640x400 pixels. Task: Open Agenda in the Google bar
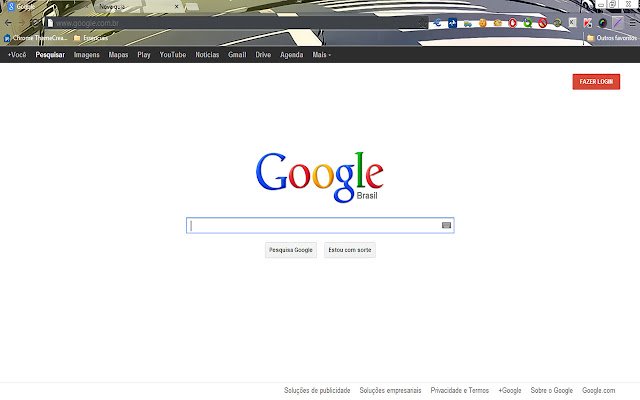click(291, 54)
